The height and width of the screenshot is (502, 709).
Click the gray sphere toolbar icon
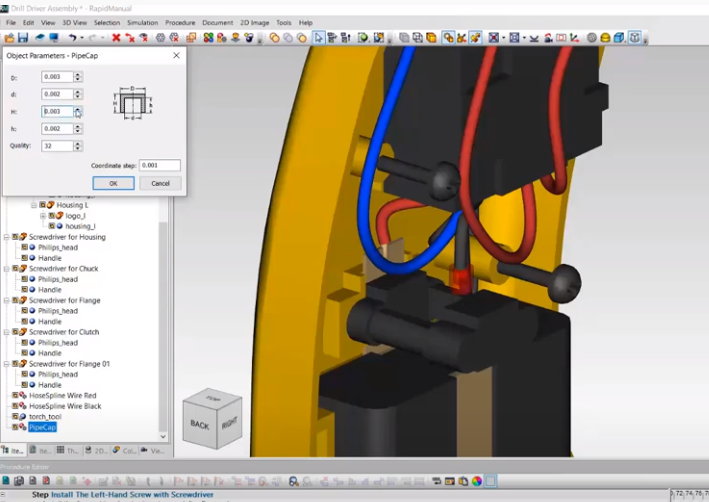(591, 38)
